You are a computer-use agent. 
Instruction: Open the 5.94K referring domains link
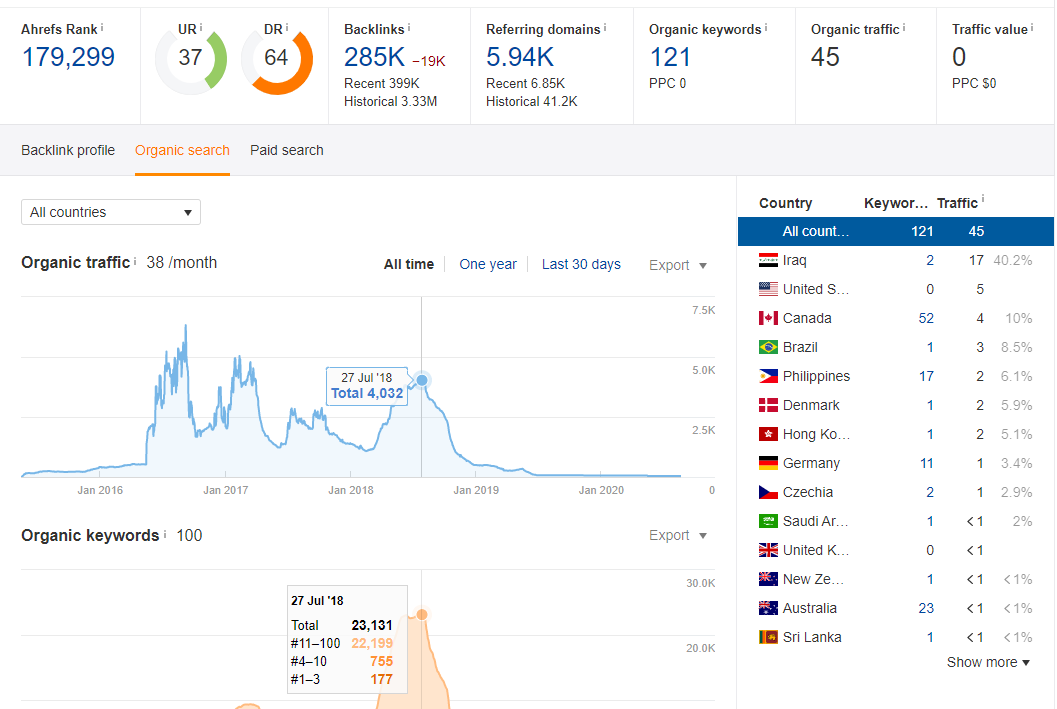click(520, 57)
